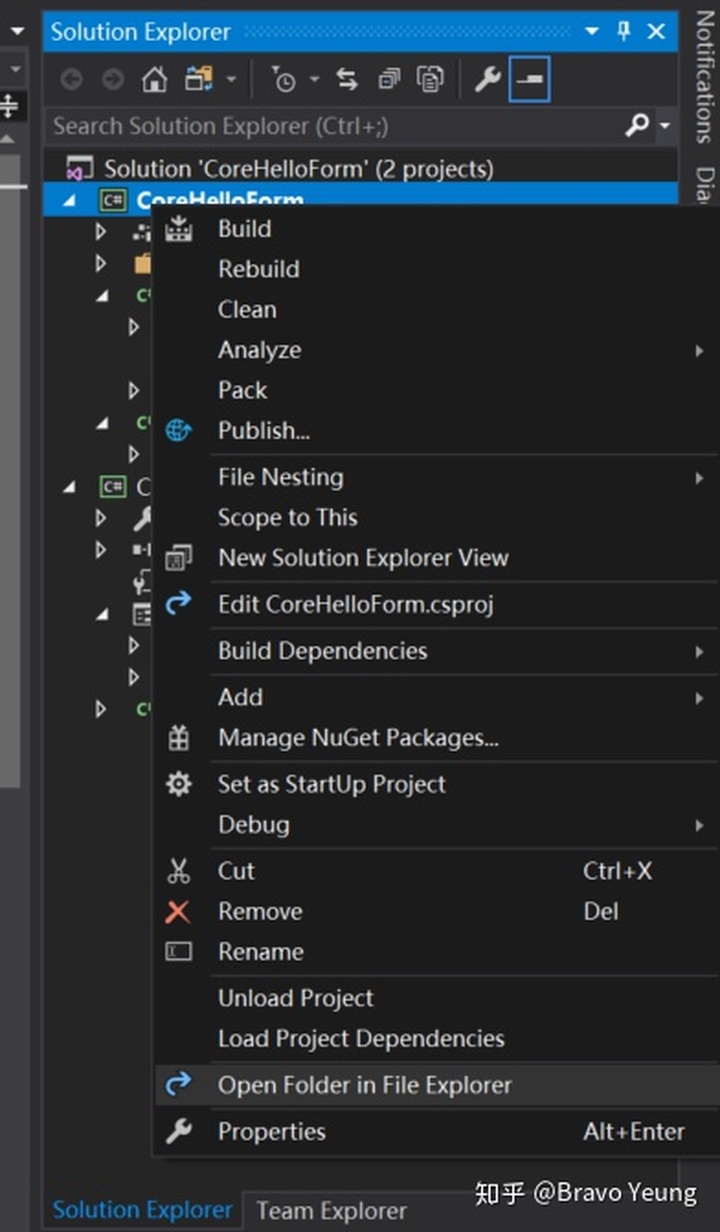The height and width of the screenshot is (1232, 720).
Task: Choose Build from the context menu
Action: tap(435, 228)
